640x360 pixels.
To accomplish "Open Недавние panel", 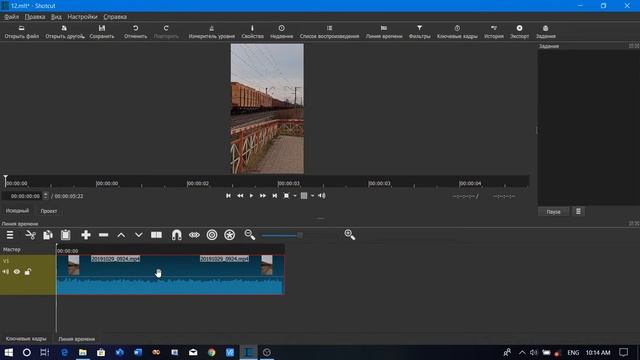I will [x=282, y=32].
